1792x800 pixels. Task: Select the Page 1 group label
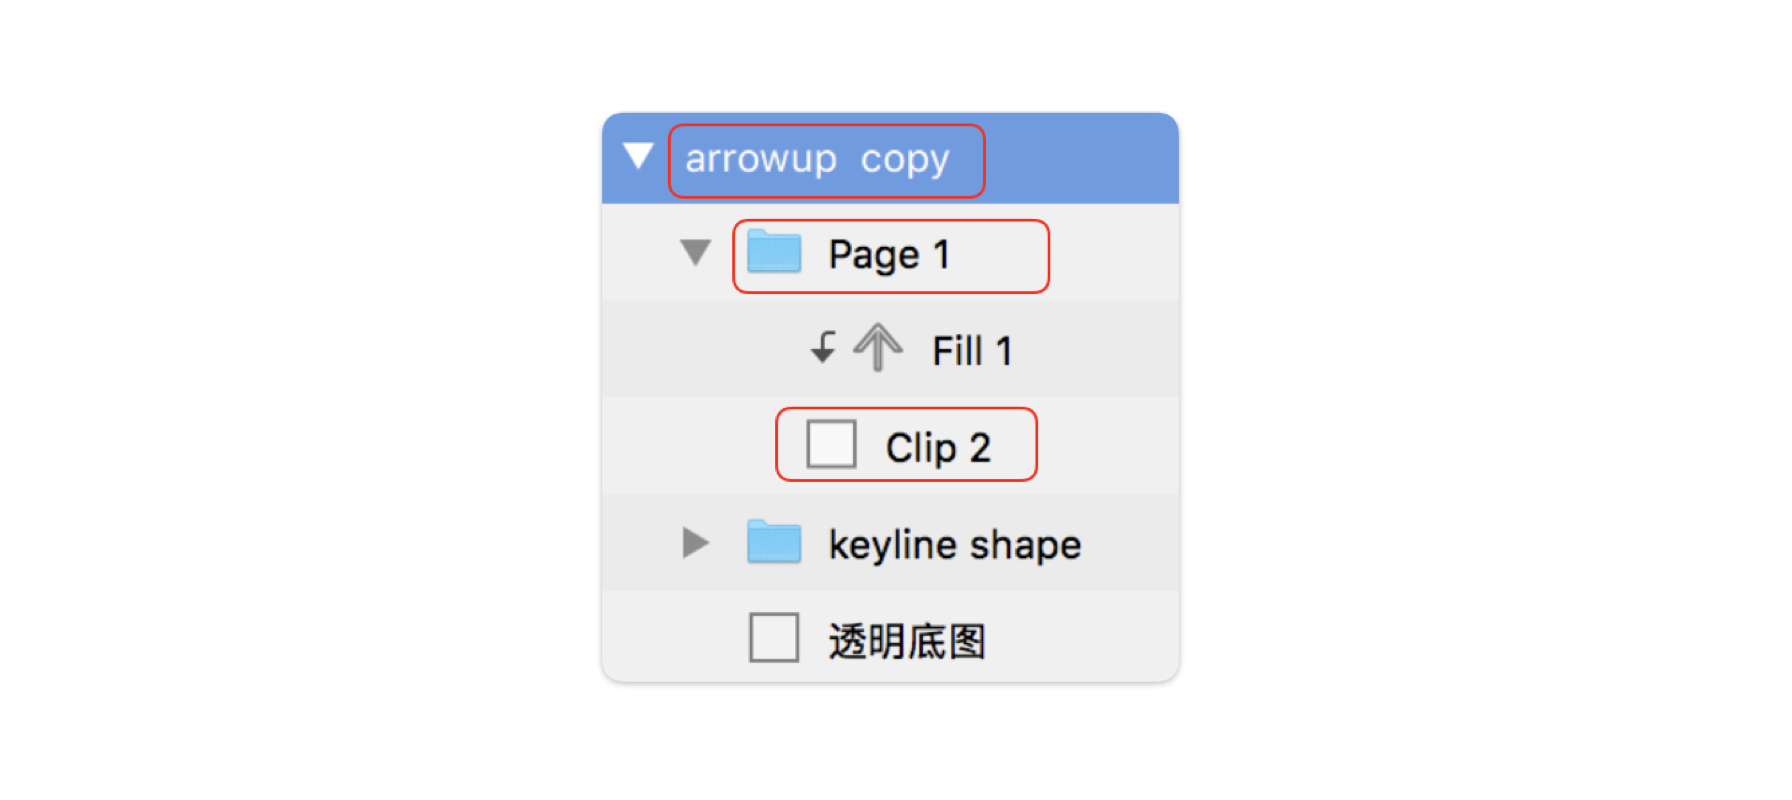(x=889, y=255)
